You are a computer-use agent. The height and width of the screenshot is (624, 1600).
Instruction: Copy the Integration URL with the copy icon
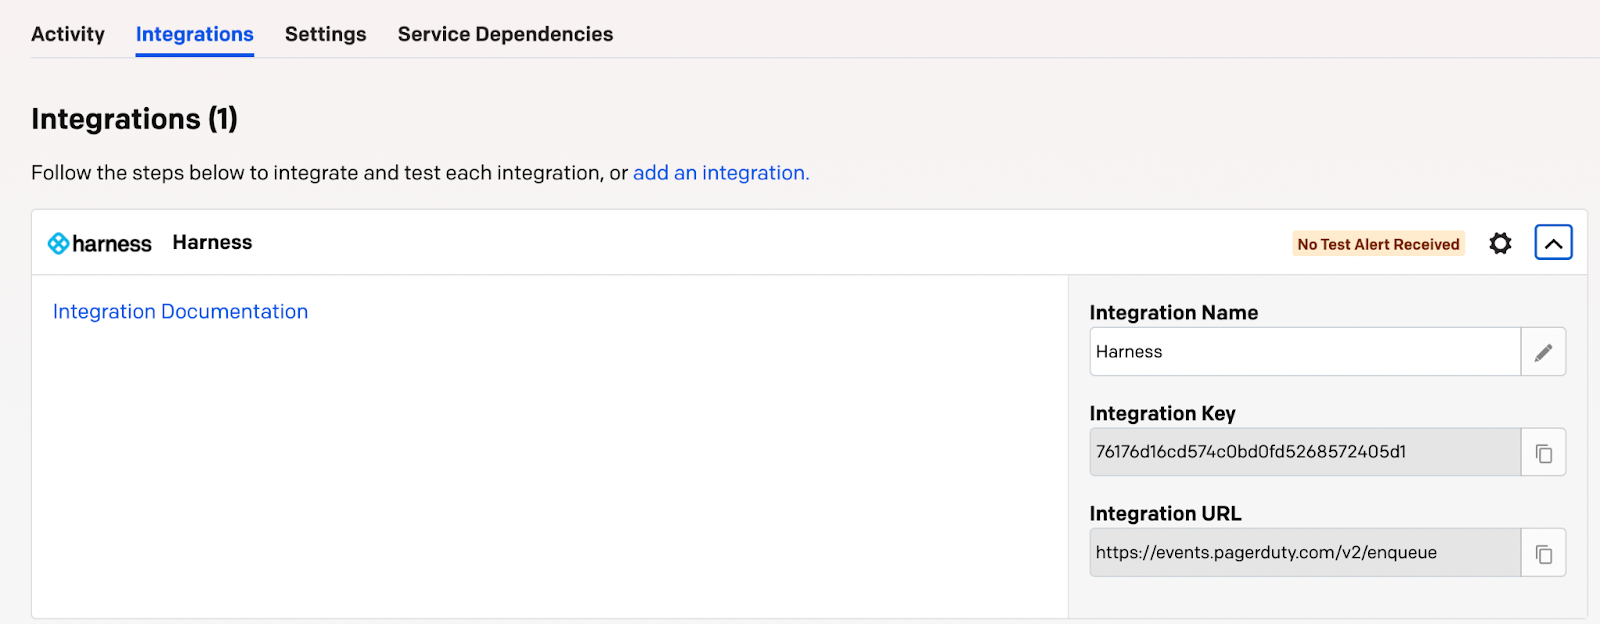pos(1543,552)
